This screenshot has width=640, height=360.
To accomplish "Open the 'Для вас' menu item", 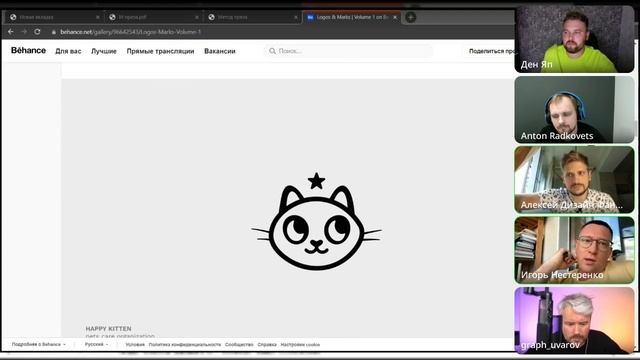I will coord(68,51).
